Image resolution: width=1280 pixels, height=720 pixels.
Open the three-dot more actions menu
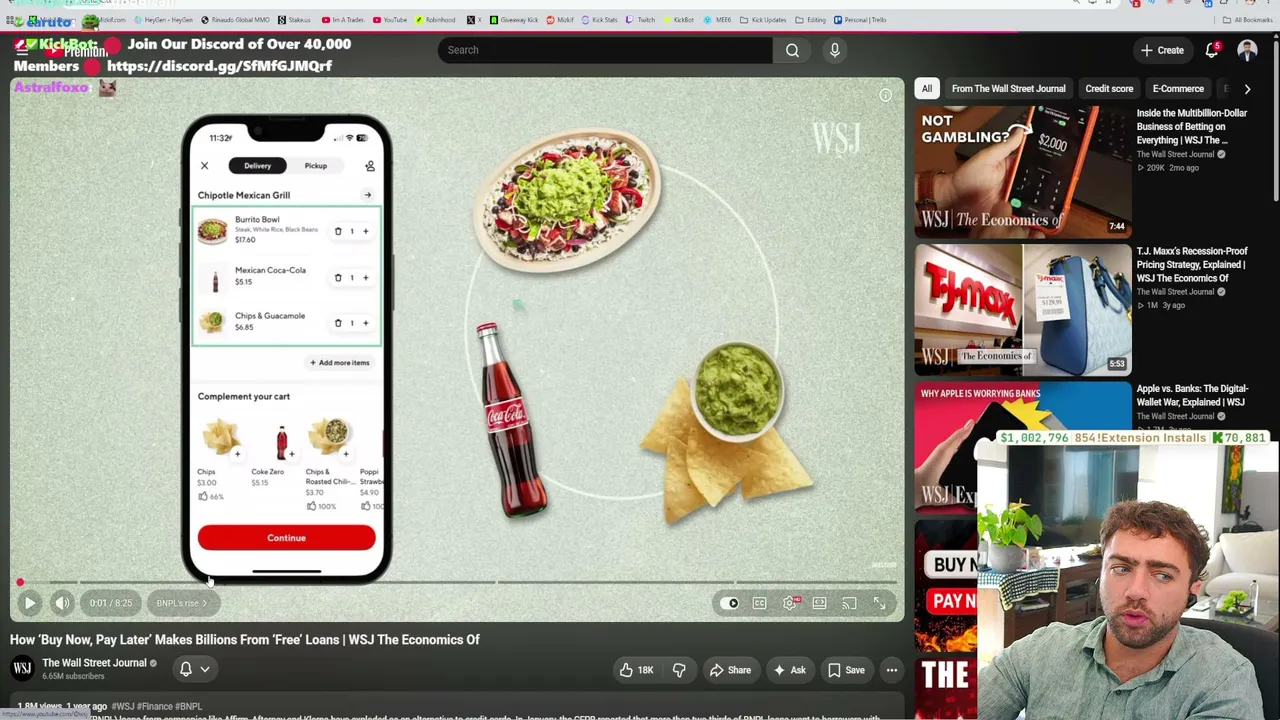891,670
